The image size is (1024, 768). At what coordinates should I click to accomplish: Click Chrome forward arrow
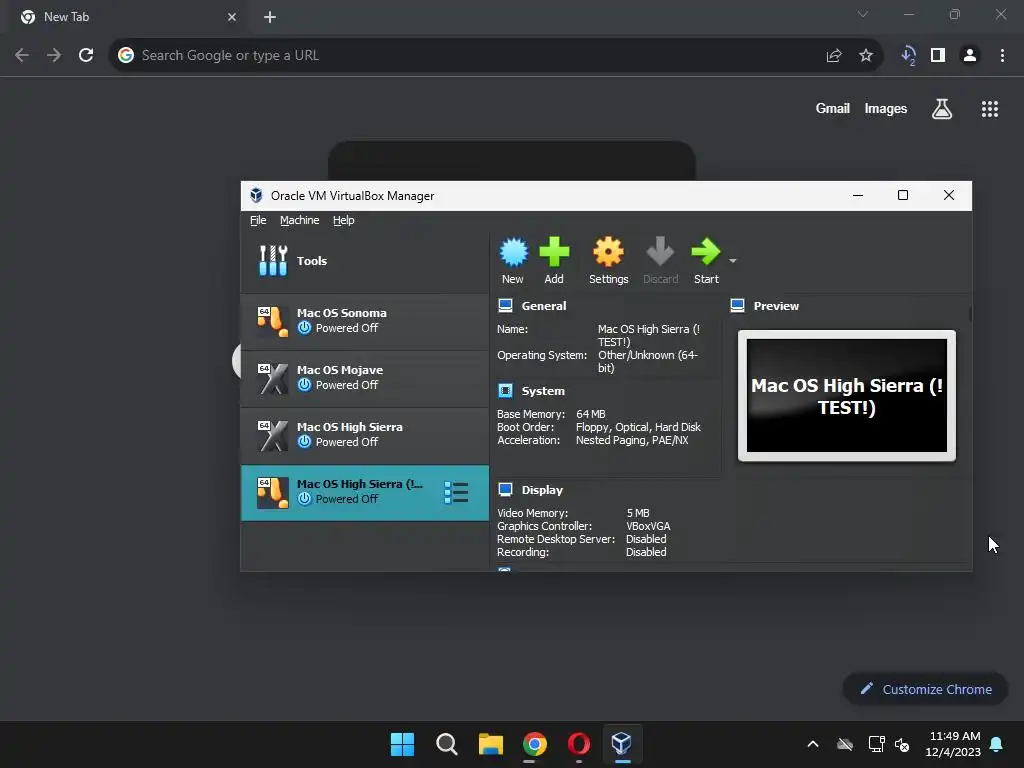click(54, 56)
